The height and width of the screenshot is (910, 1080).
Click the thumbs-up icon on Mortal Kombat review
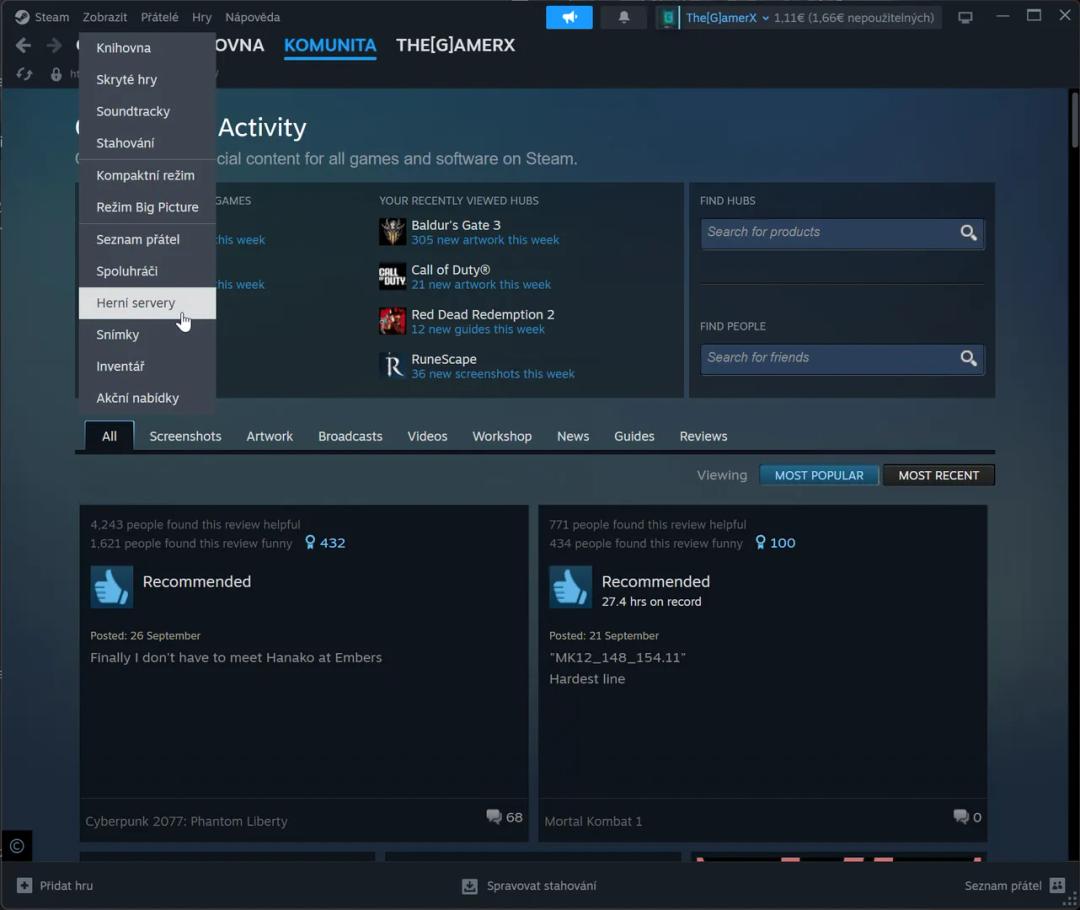tap(570, 587)
